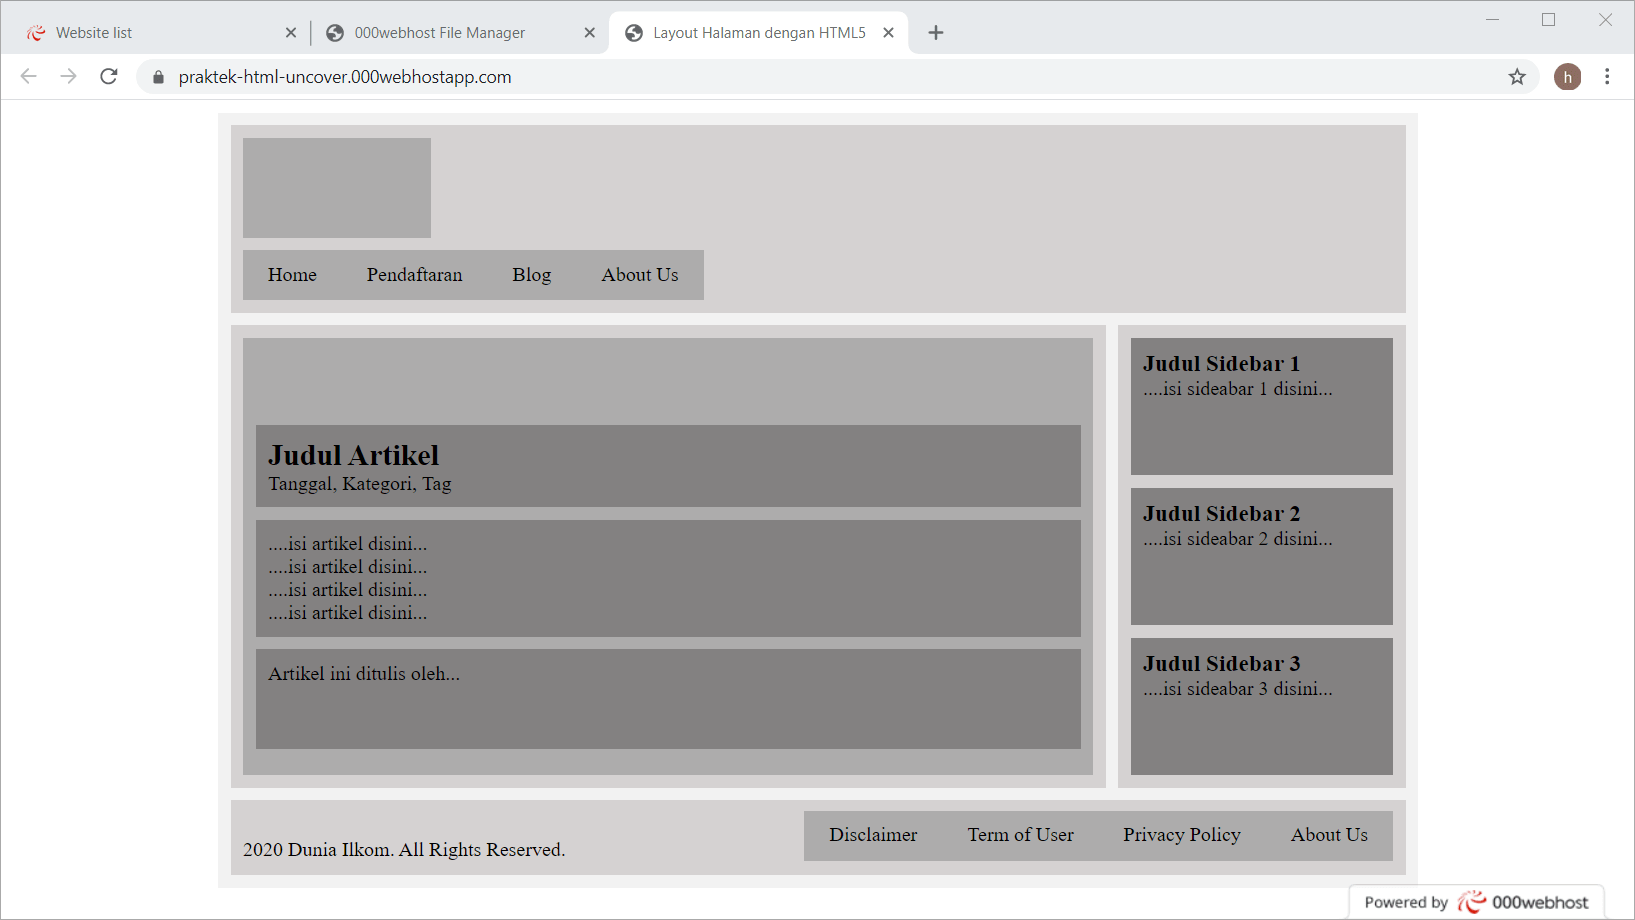Screen dimensions: 1635x920
Task: Close the Website list tab
Action: tap(291, 33)
